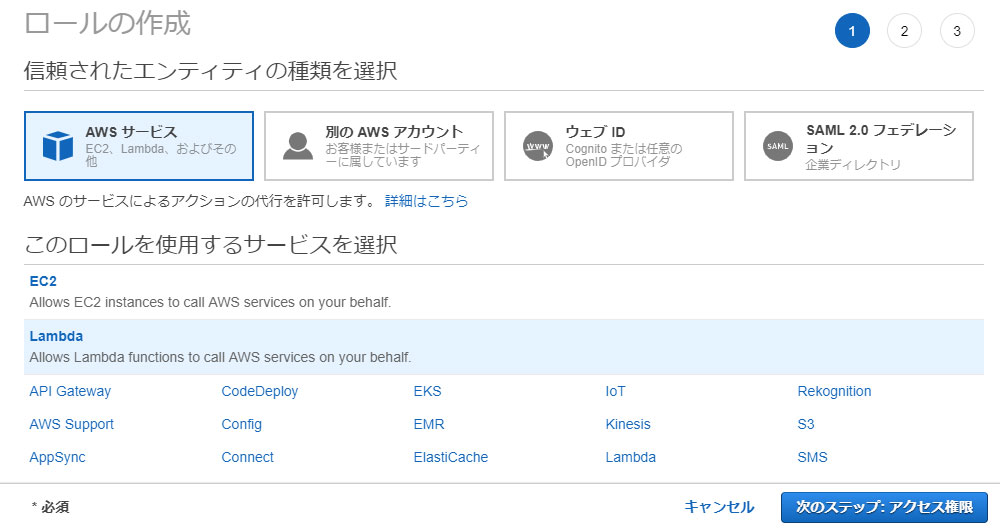Go to step 3 indicator
This screenshot has width=1000, height=530.
click(x=957, y=31)
